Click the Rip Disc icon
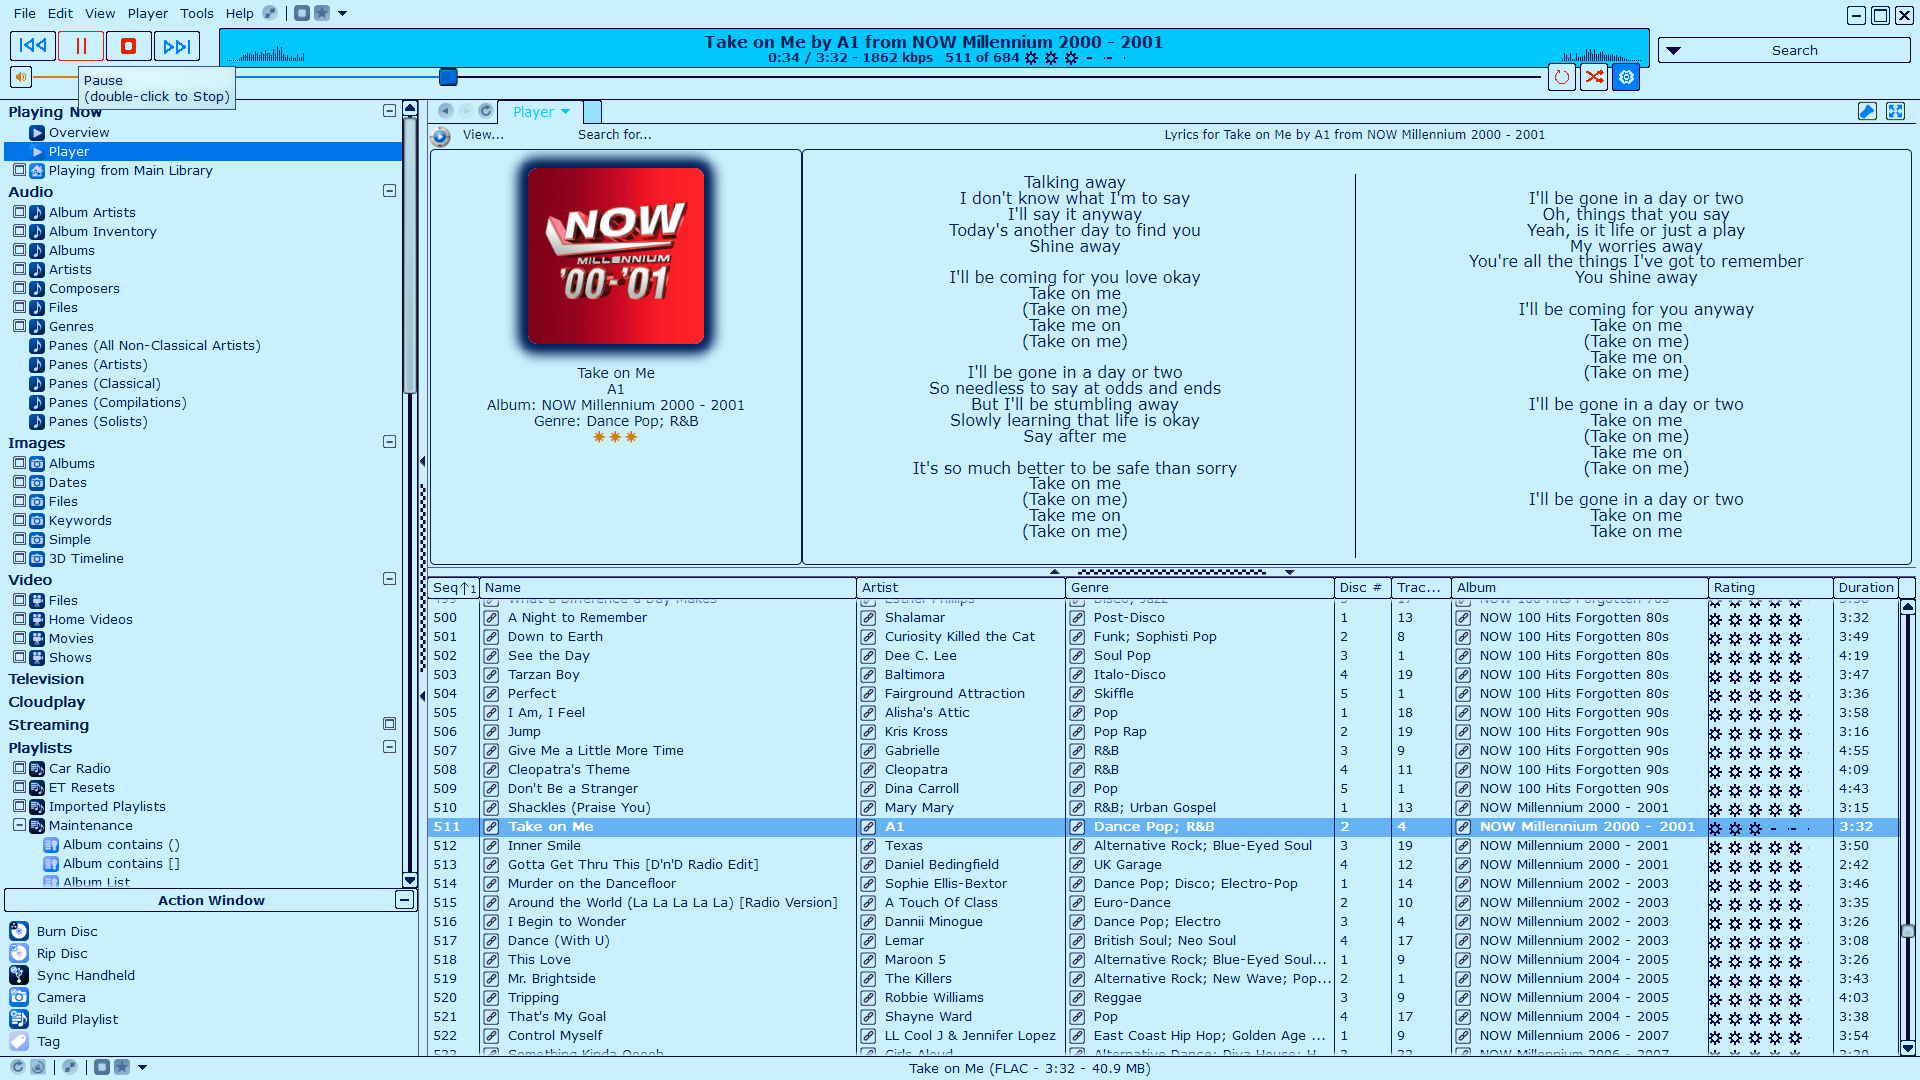 click(19, 953)
